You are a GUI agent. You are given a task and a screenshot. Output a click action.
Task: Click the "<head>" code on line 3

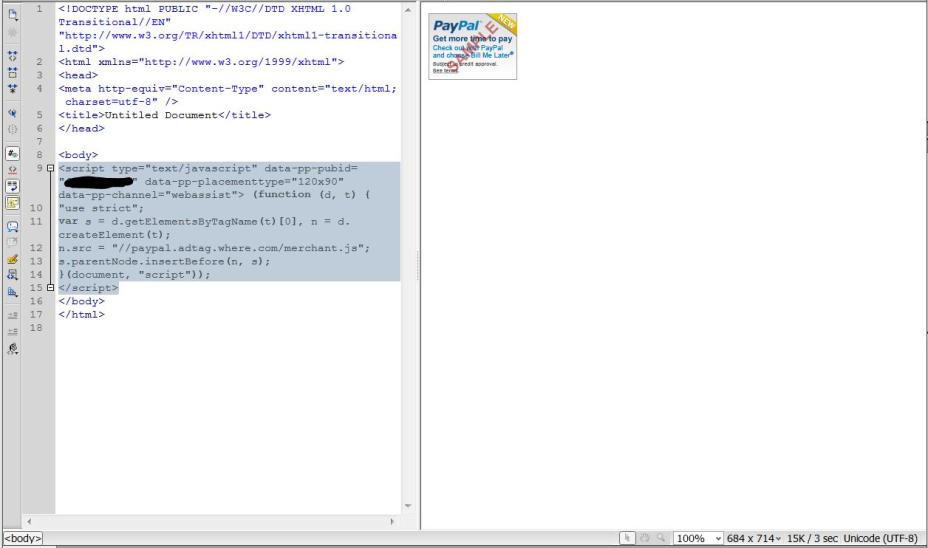pyautogui.click(x=78, y=75)
